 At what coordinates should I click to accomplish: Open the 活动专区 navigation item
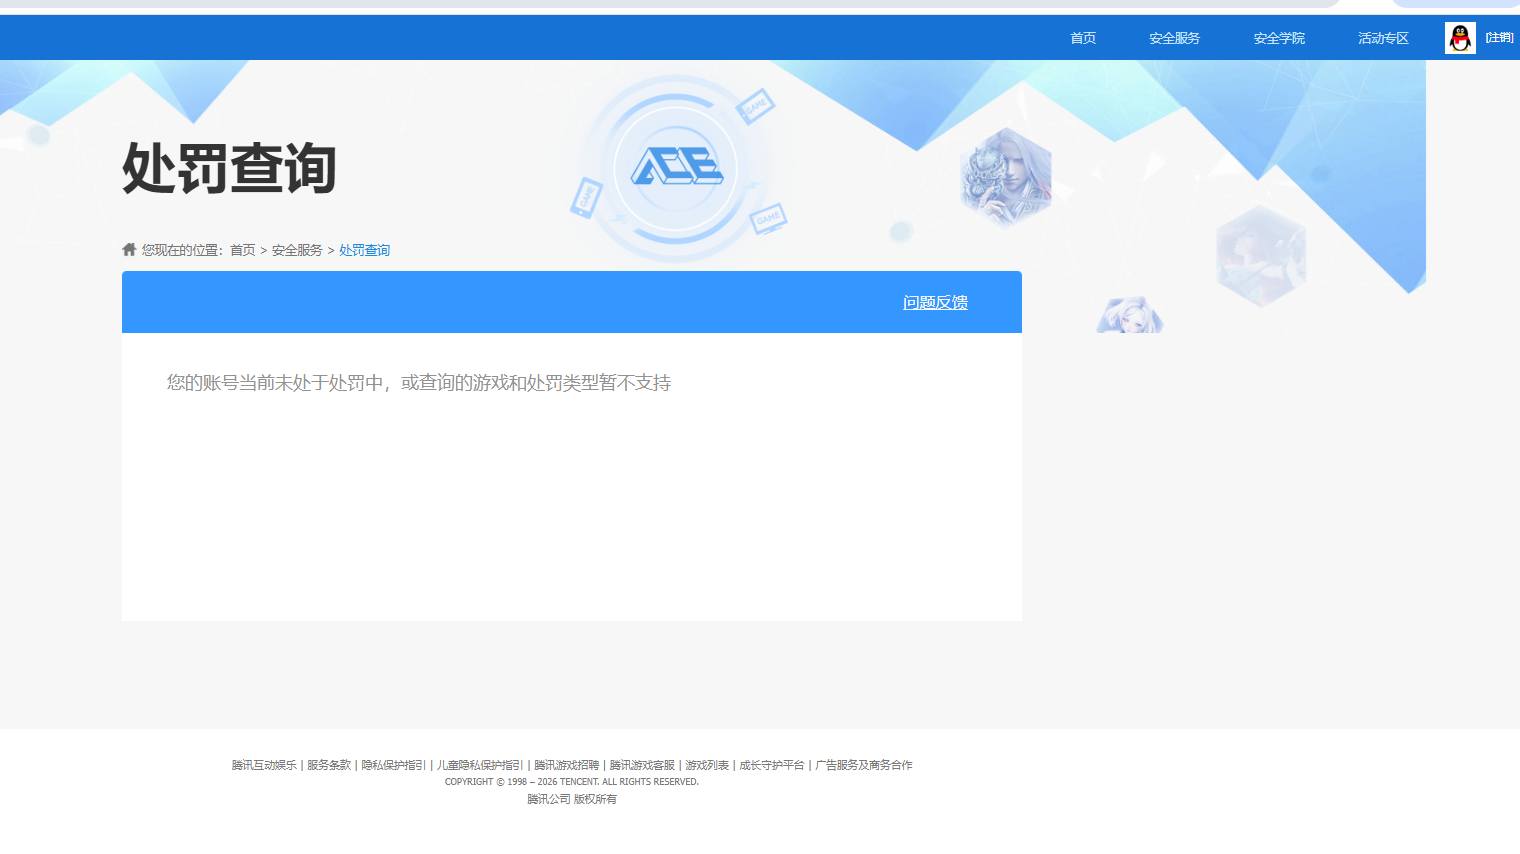(1382, 37)
